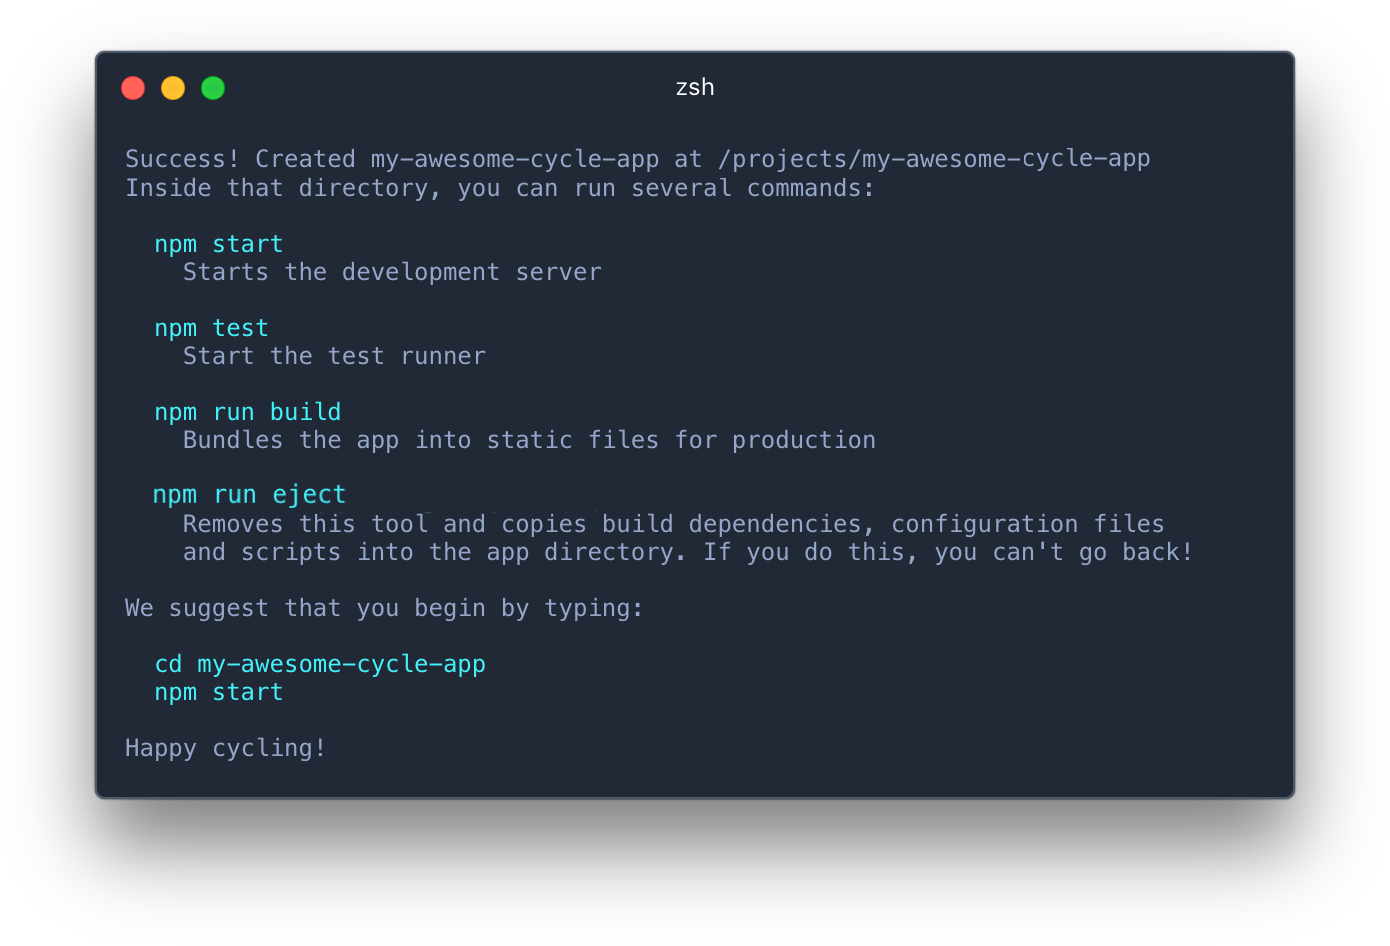Click the 'you can't go back!' warning text
This screenshot has height=946, width=1390.
1064,553
